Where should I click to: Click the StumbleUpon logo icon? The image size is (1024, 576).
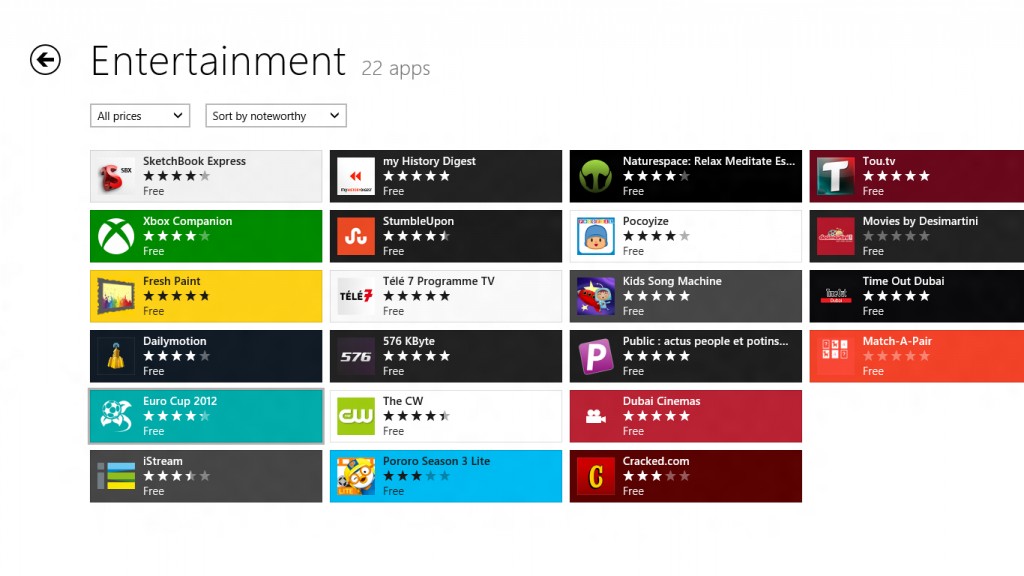tap(356, 236)
